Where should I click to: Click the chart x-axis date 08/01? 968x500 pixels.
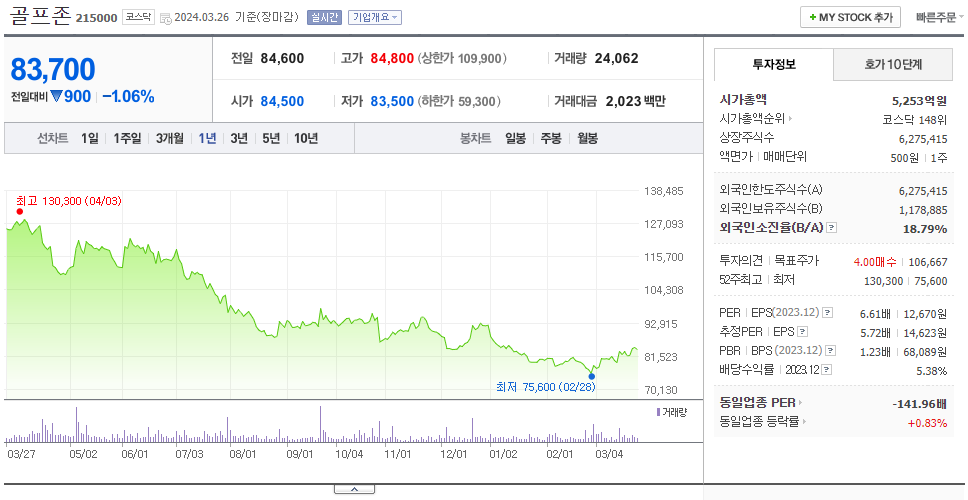243,454
